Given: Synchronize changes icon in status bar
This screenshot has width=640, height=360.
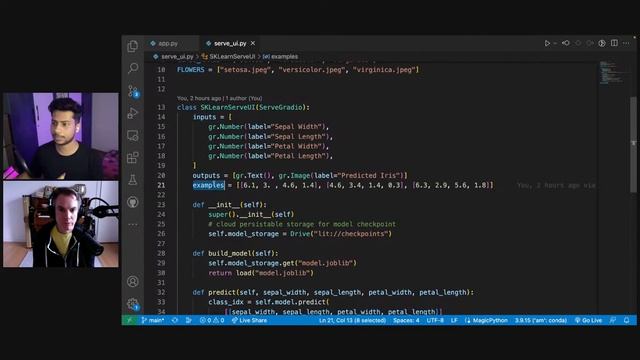Looking at the screenshot, I should (175, 320).
